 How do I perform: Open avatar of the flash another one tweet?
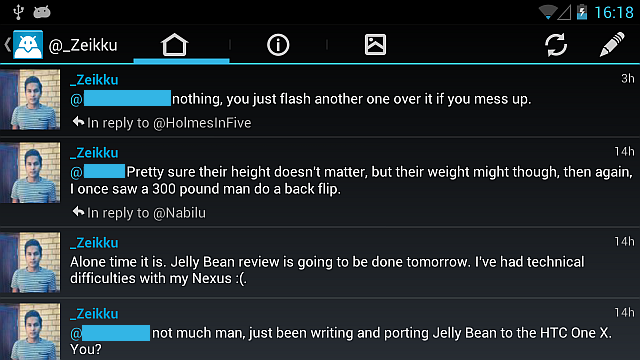[x=30, y=99]
